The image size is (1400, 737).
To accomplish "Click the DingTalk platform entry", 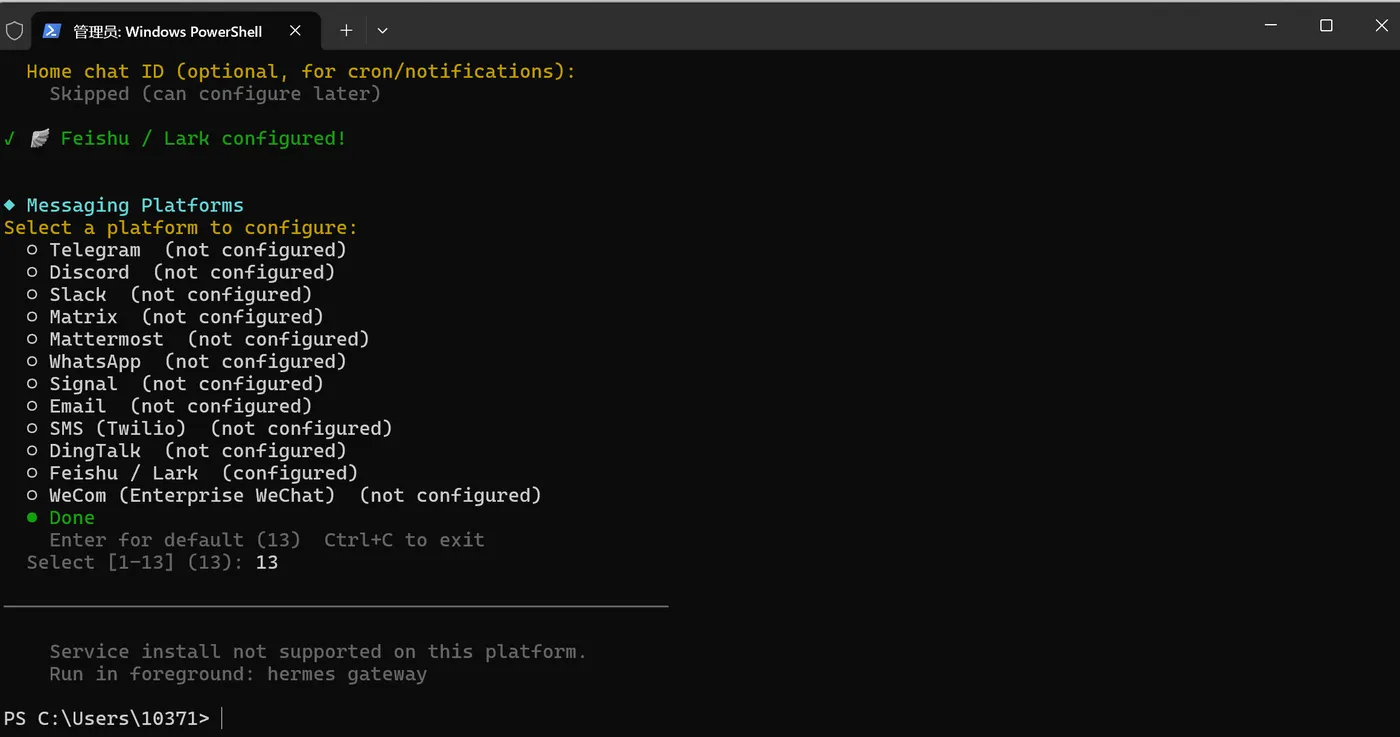I will [95, 451].
